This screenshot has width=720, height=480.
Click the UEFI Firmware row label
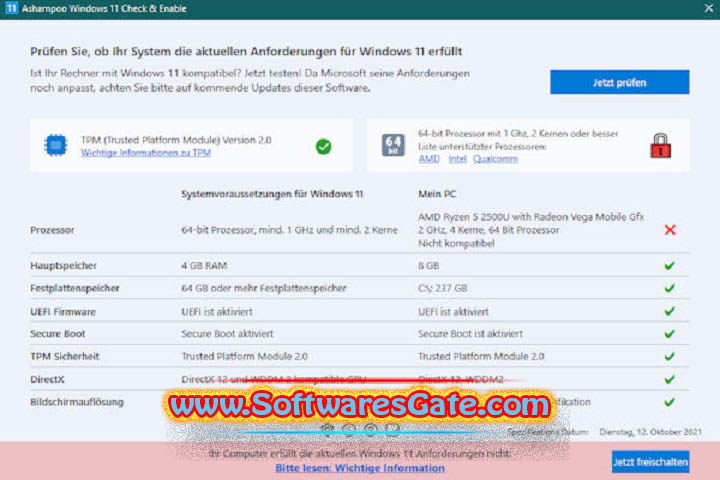[x=63, y=312]
